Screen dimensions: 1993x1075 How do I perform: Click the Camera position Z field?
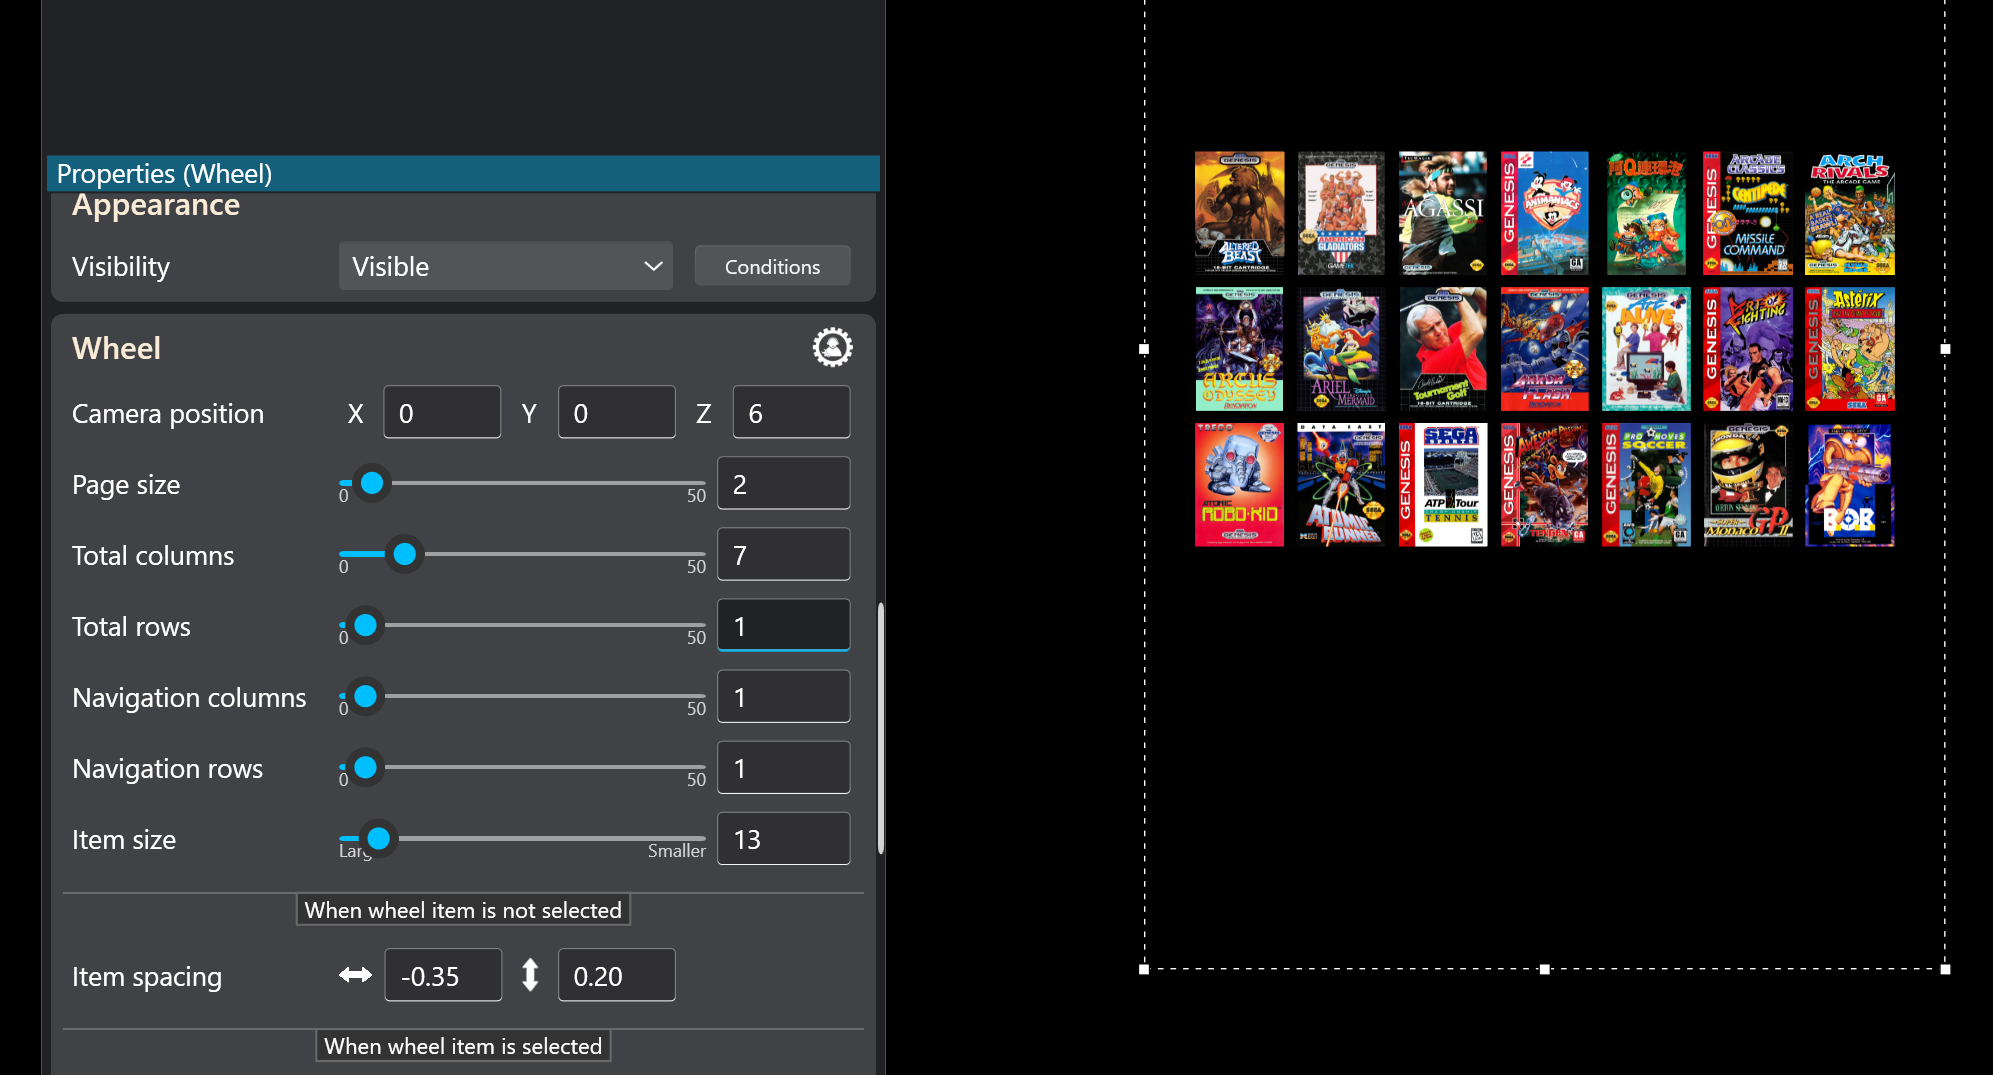[x=791, y=413]
